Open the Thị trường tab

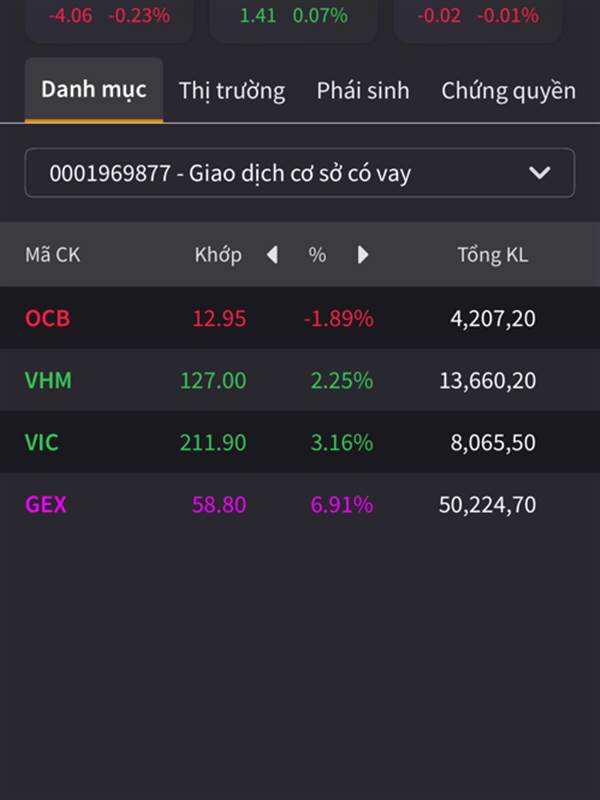(x=232, y=90)
